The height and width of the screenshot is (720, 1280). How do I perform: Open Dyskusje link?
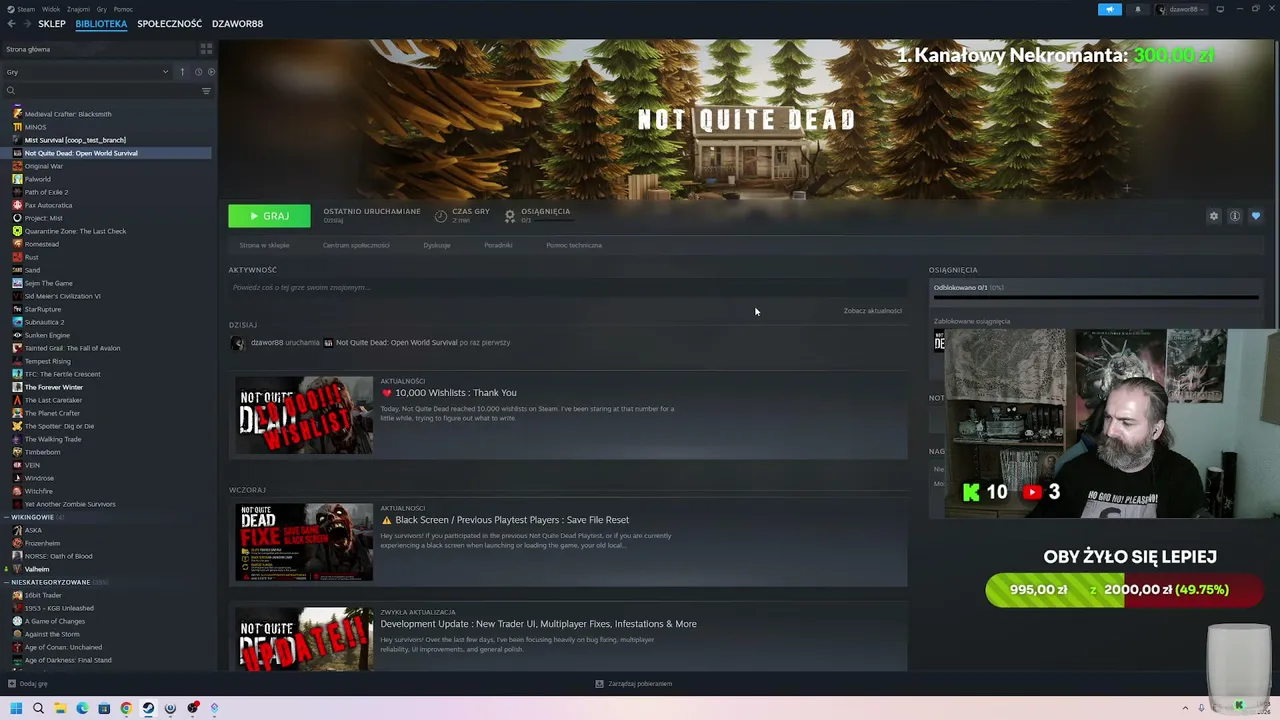[x=437, y=245]
